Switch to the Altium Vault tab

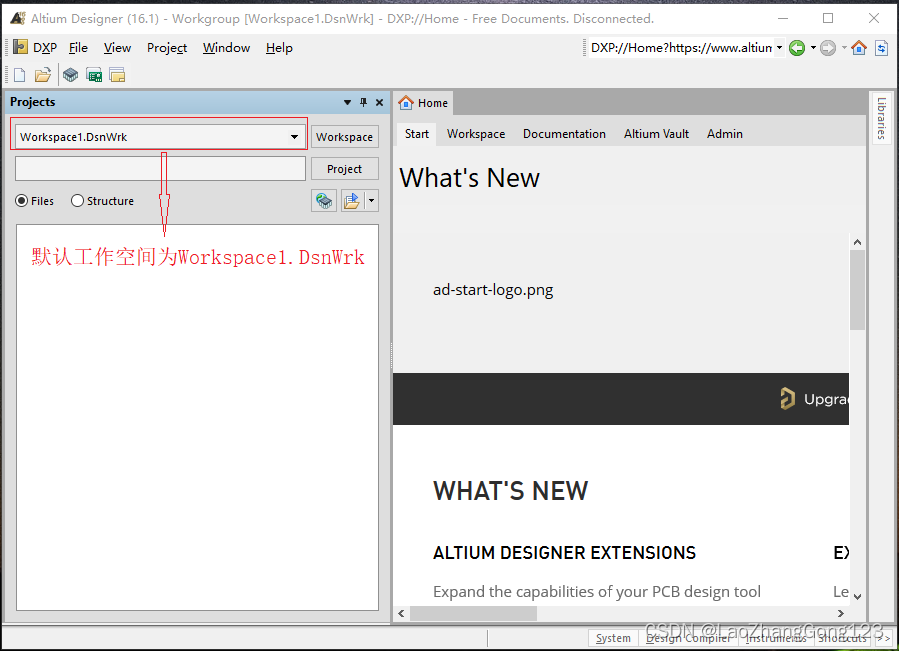(656, 134)
